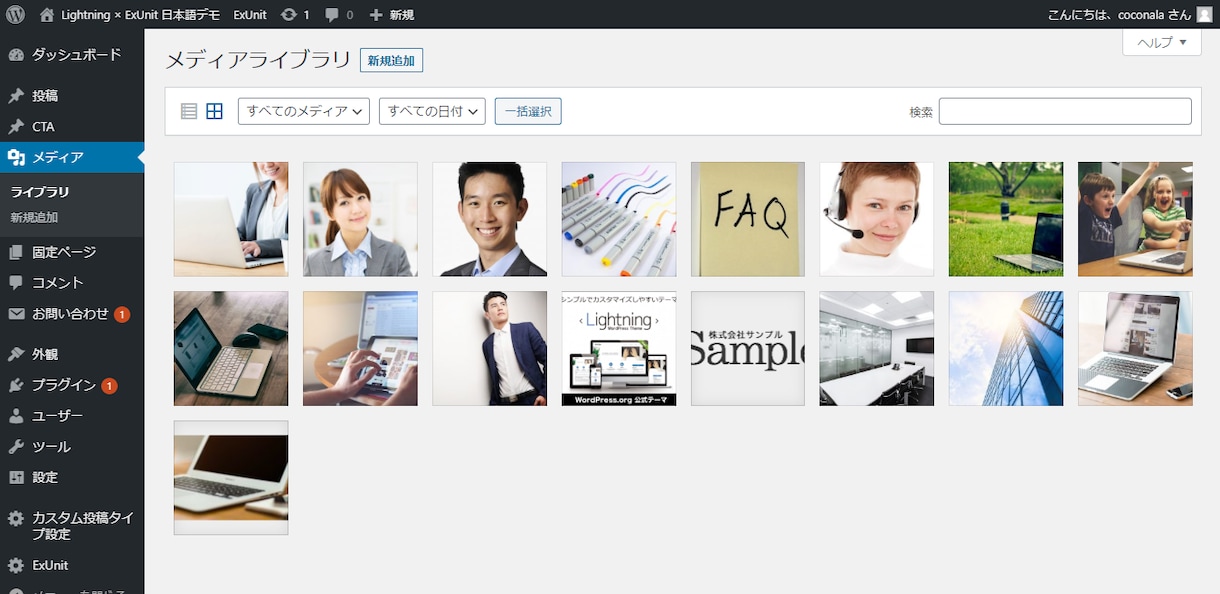Image resolution: width=1220 pixels, height=594 pixels.
Task: Open the ライブラリ submenu link
Action: [40, 192]
